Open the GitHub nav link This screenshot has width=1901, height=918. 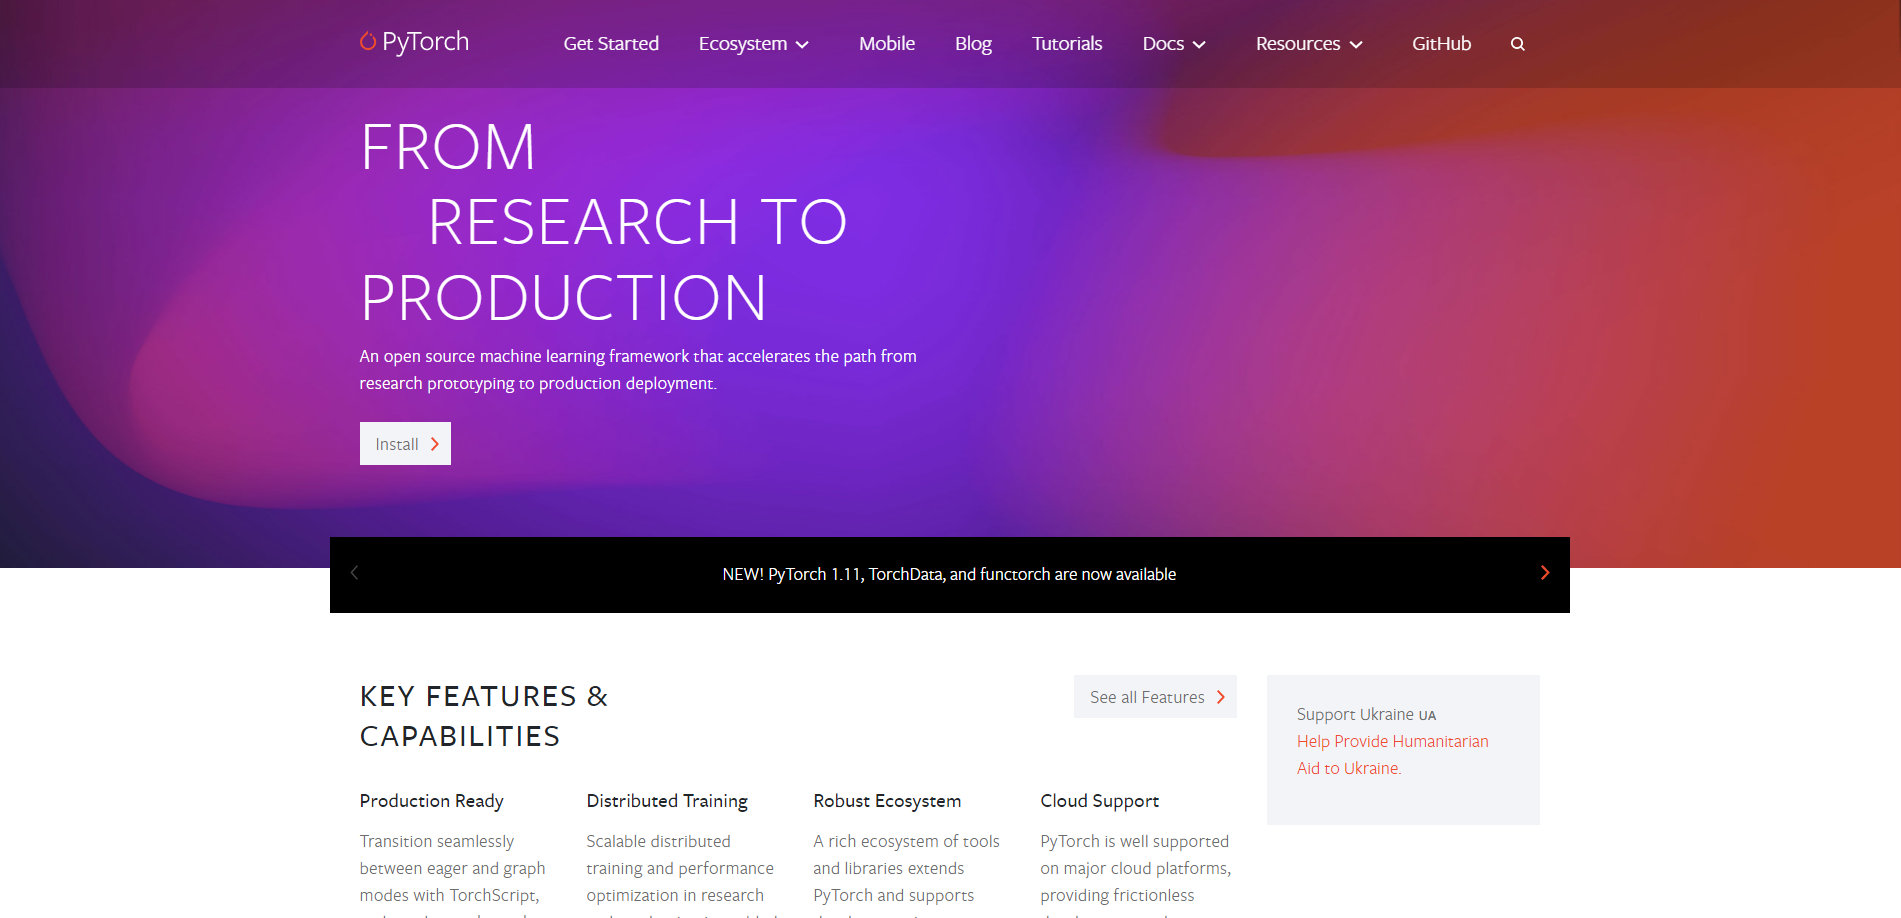coord(1441,44)
